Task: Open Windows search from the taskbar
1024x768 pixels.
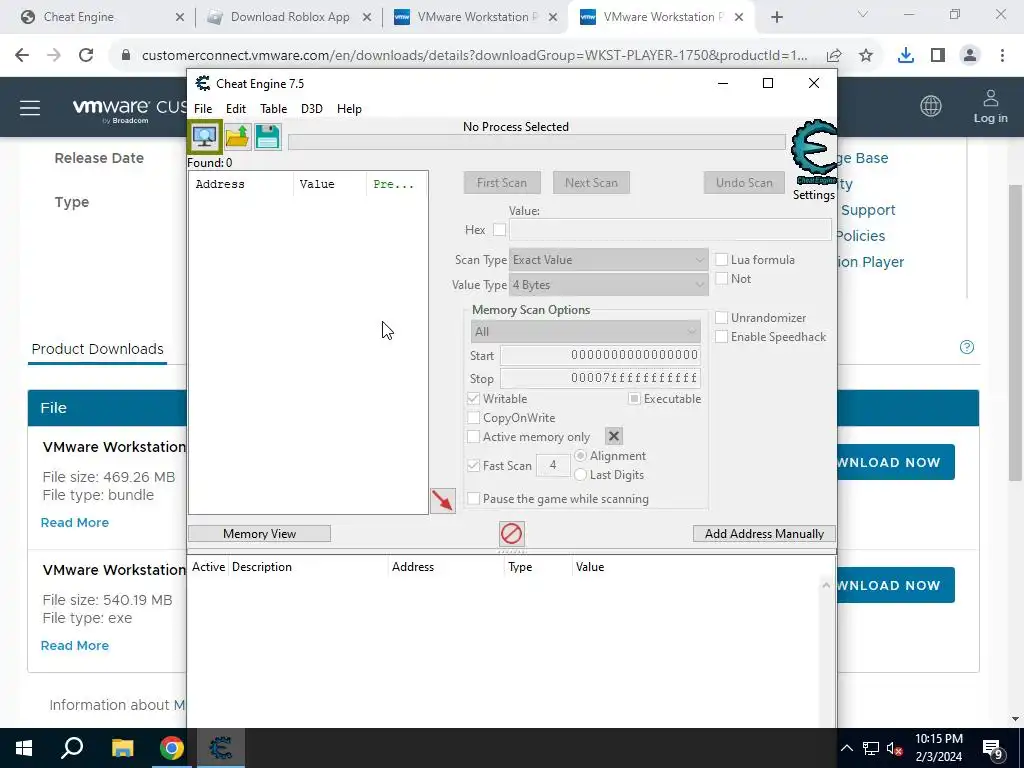Action: coord(72,748)
